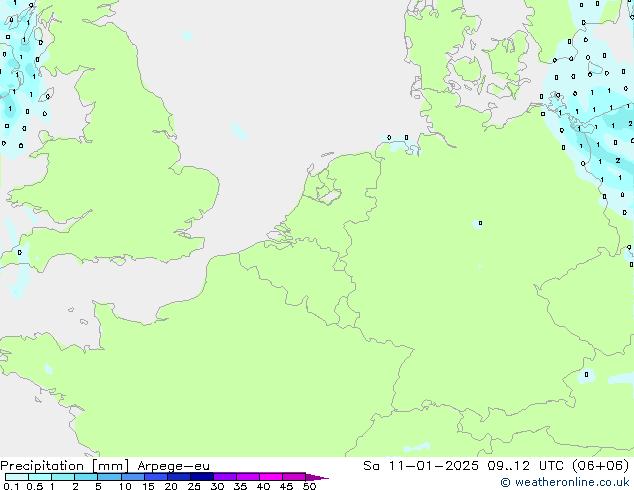The height and width of the screenshot is (490, 634).
Task: Click the 15–20 mm legend swatch
Action: pyautogui.click(x=155, y=477)
